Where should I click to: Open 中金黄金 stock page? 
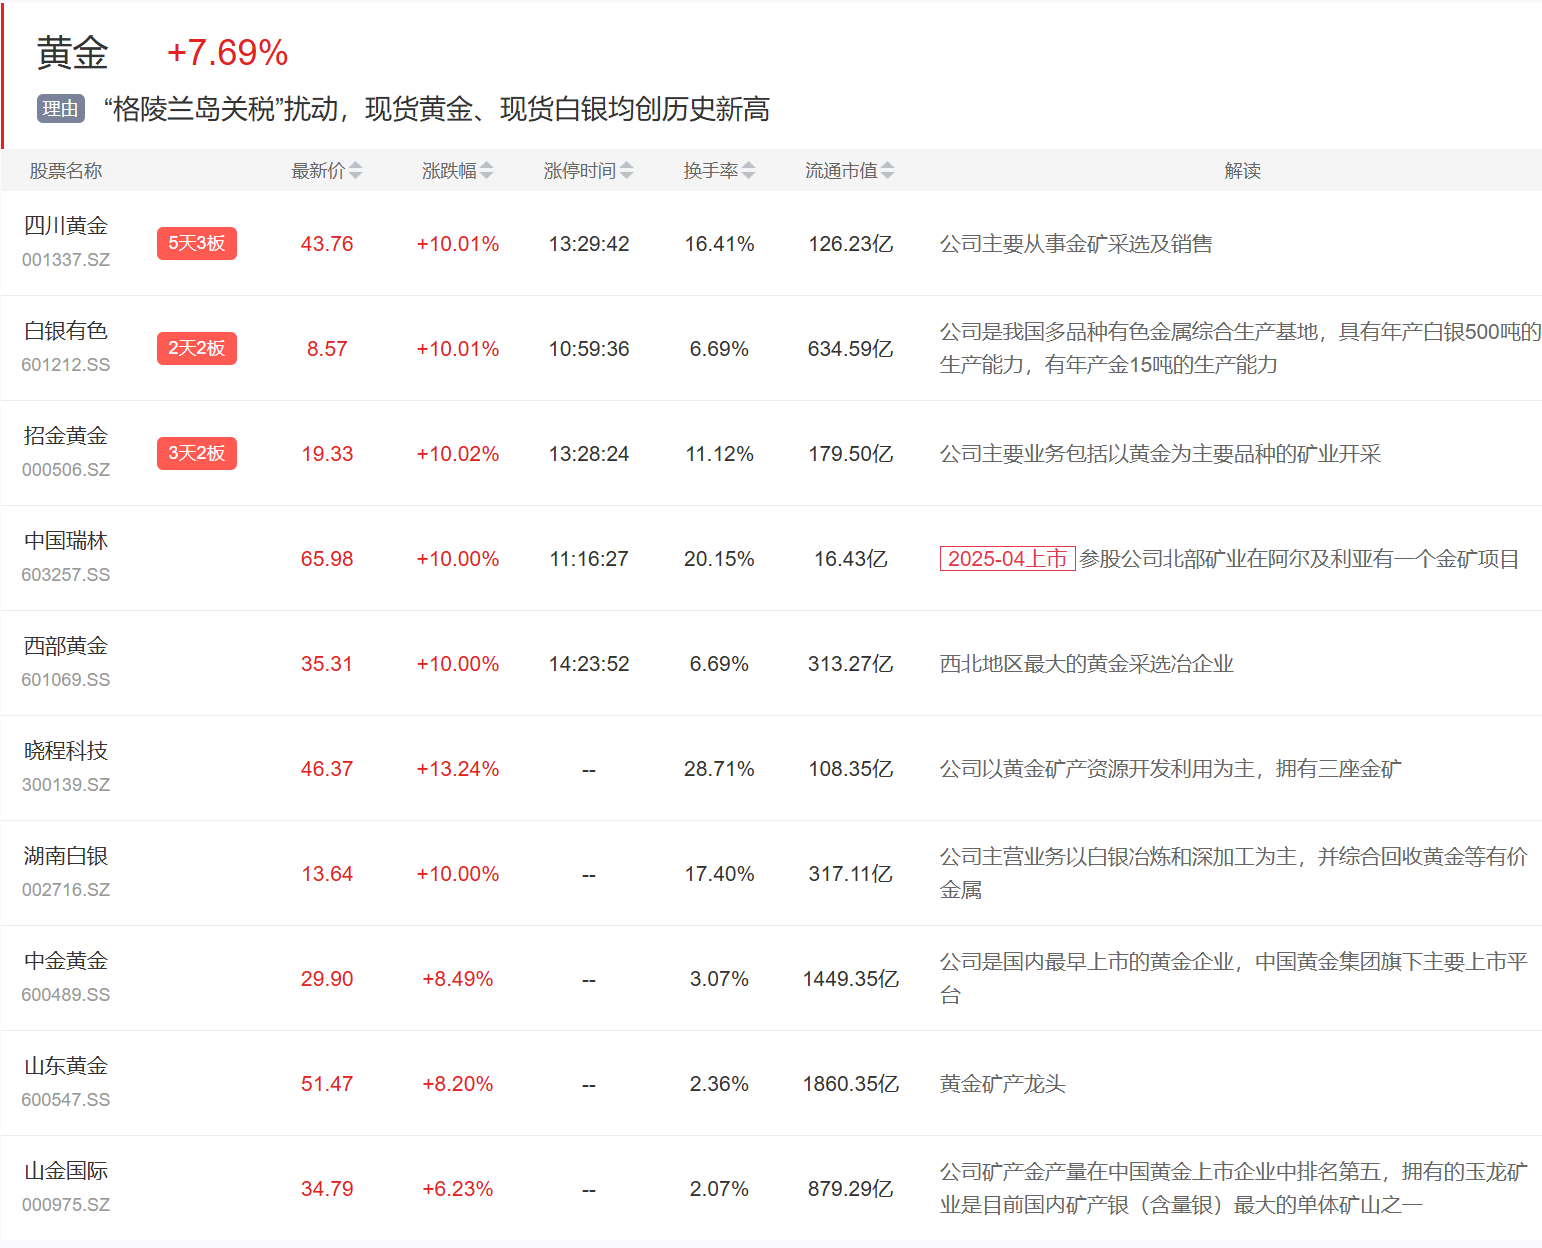[x=66, y=961]
